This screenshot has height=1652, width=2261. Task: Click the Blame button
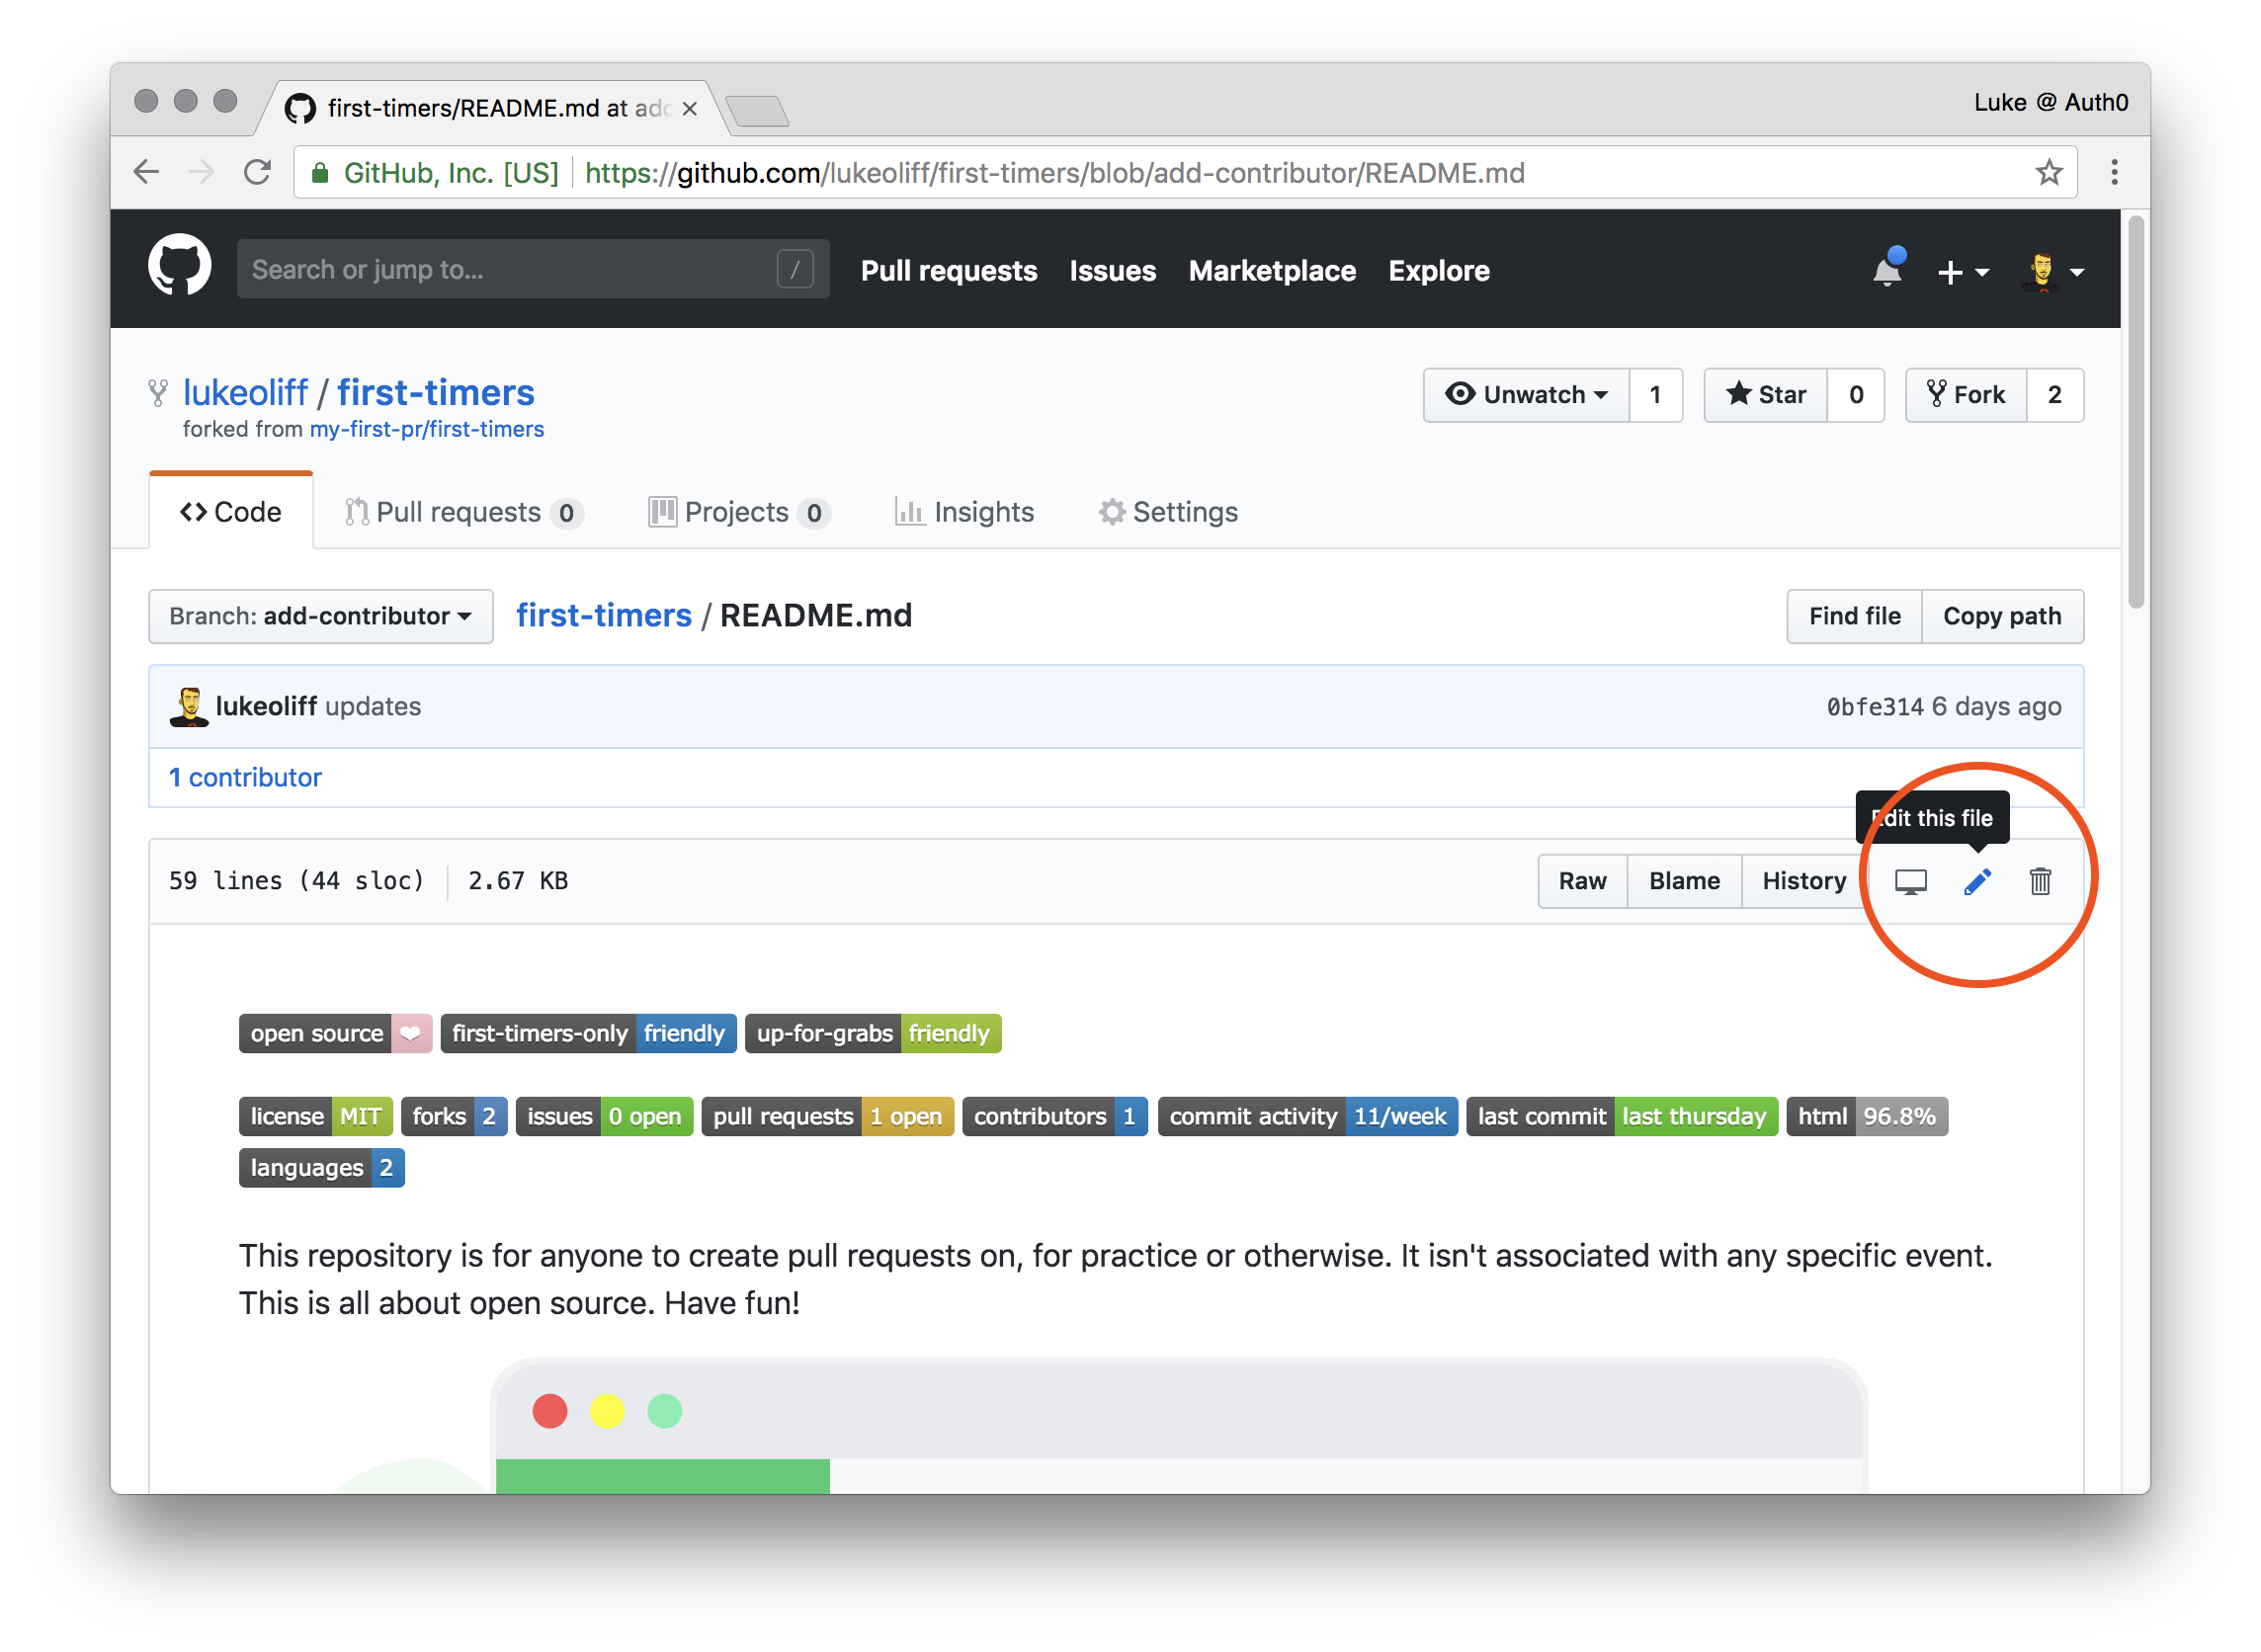click(1684, 881)
